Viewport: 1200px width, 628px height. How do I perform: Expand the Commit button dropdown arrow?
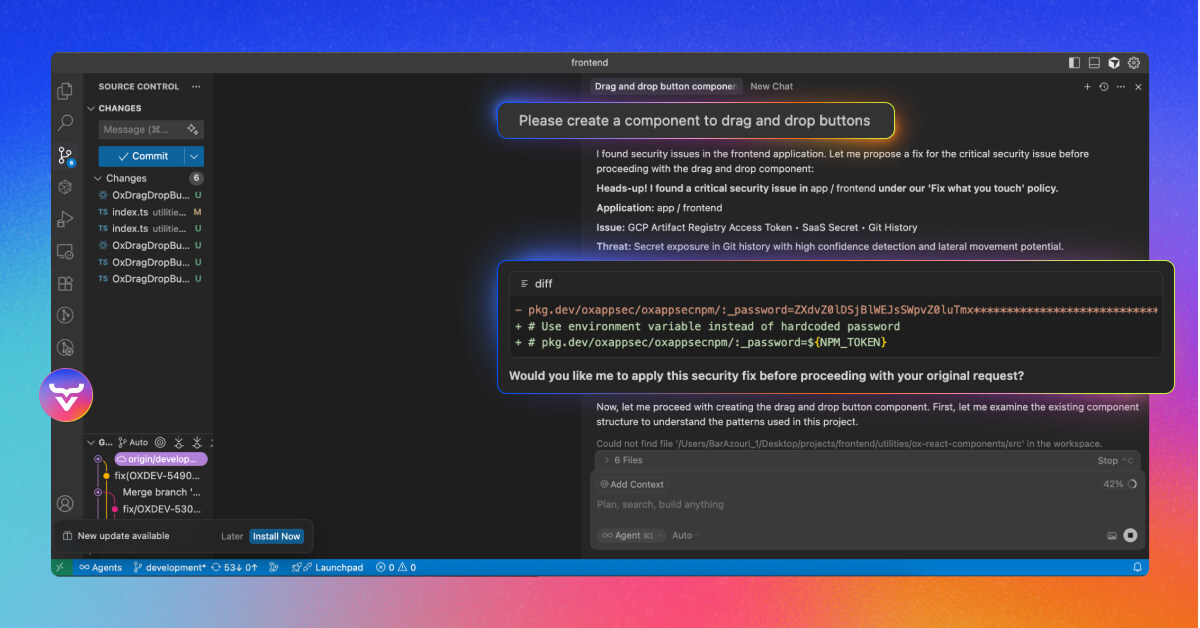pos(196,156)
